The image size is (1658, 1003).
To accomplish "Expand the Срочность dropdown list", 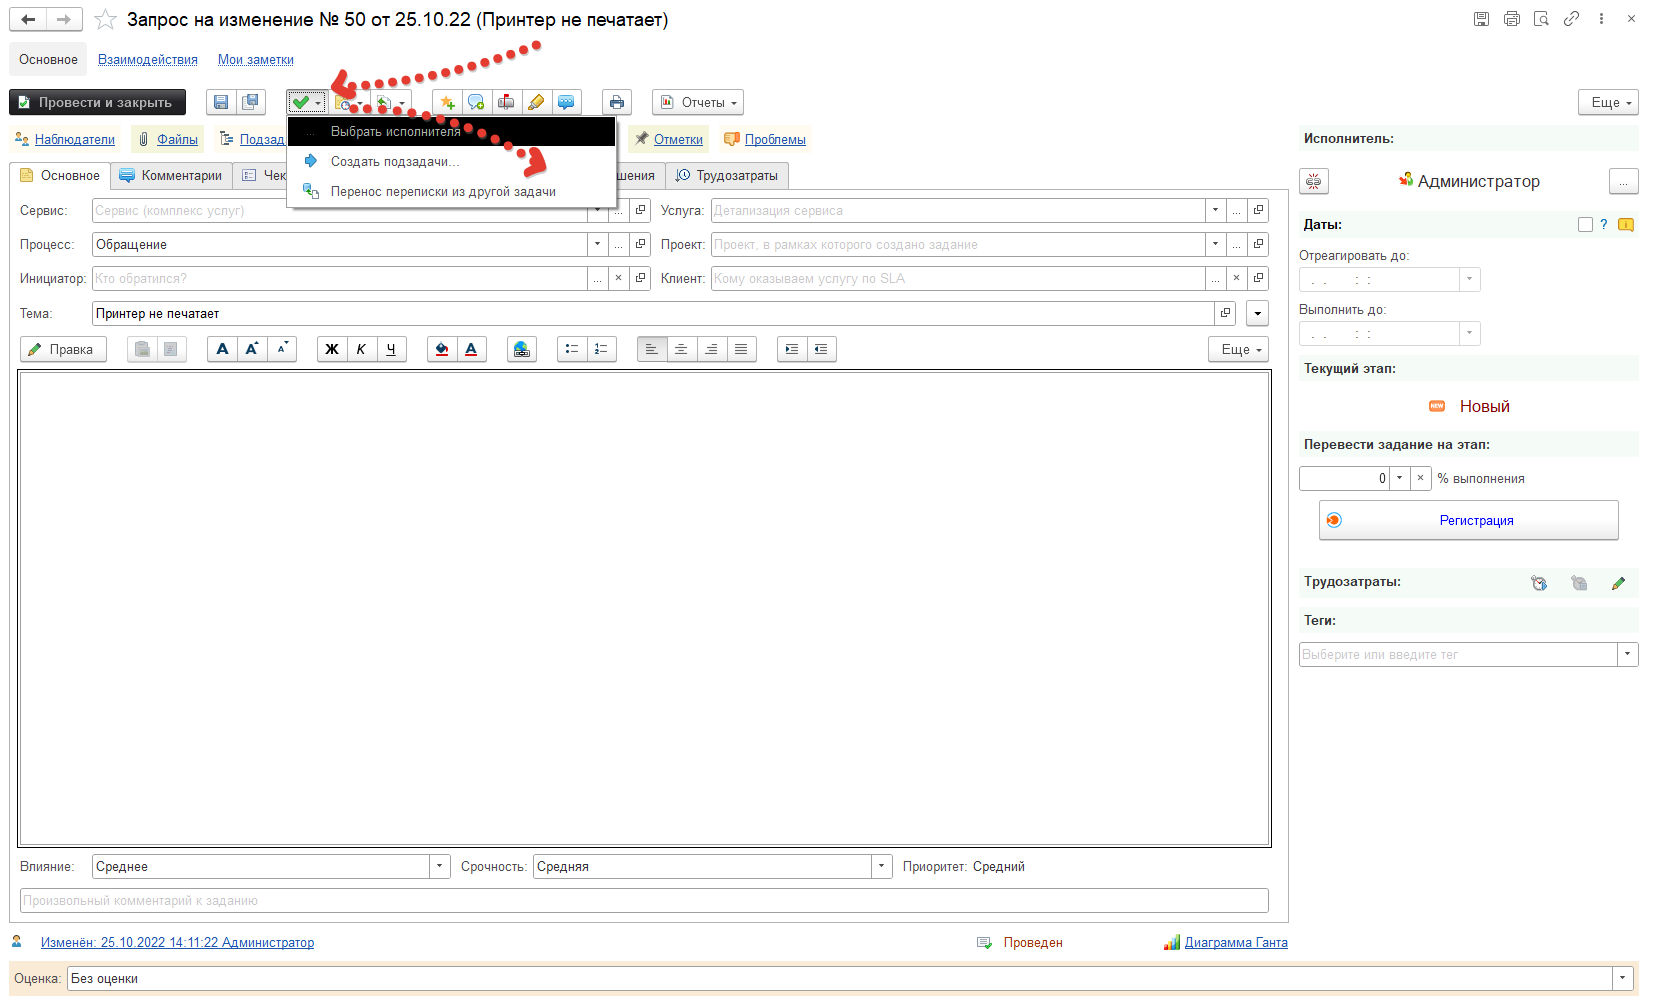I will pos(881,867).
